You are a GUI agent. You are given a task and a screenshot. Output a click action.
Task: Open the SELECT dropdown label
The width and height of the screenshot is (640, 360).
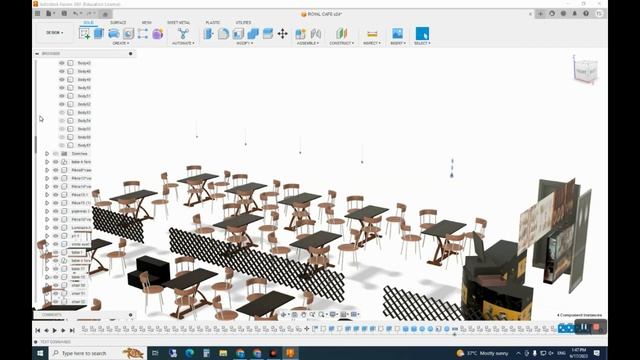pos(422,43)
